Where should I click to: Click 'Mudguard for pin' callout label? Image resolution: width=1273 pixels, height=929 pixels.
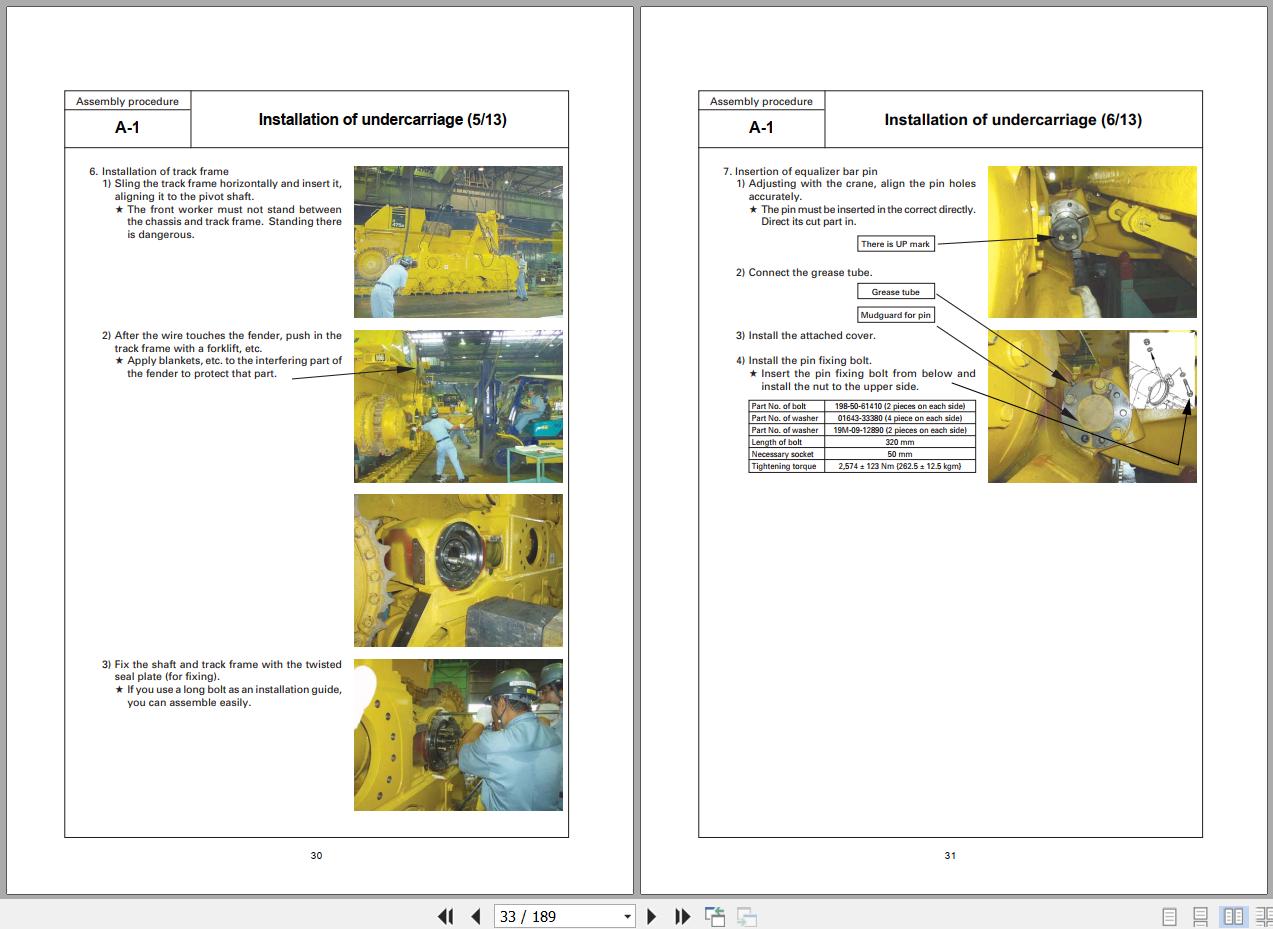tap(896, 315)
